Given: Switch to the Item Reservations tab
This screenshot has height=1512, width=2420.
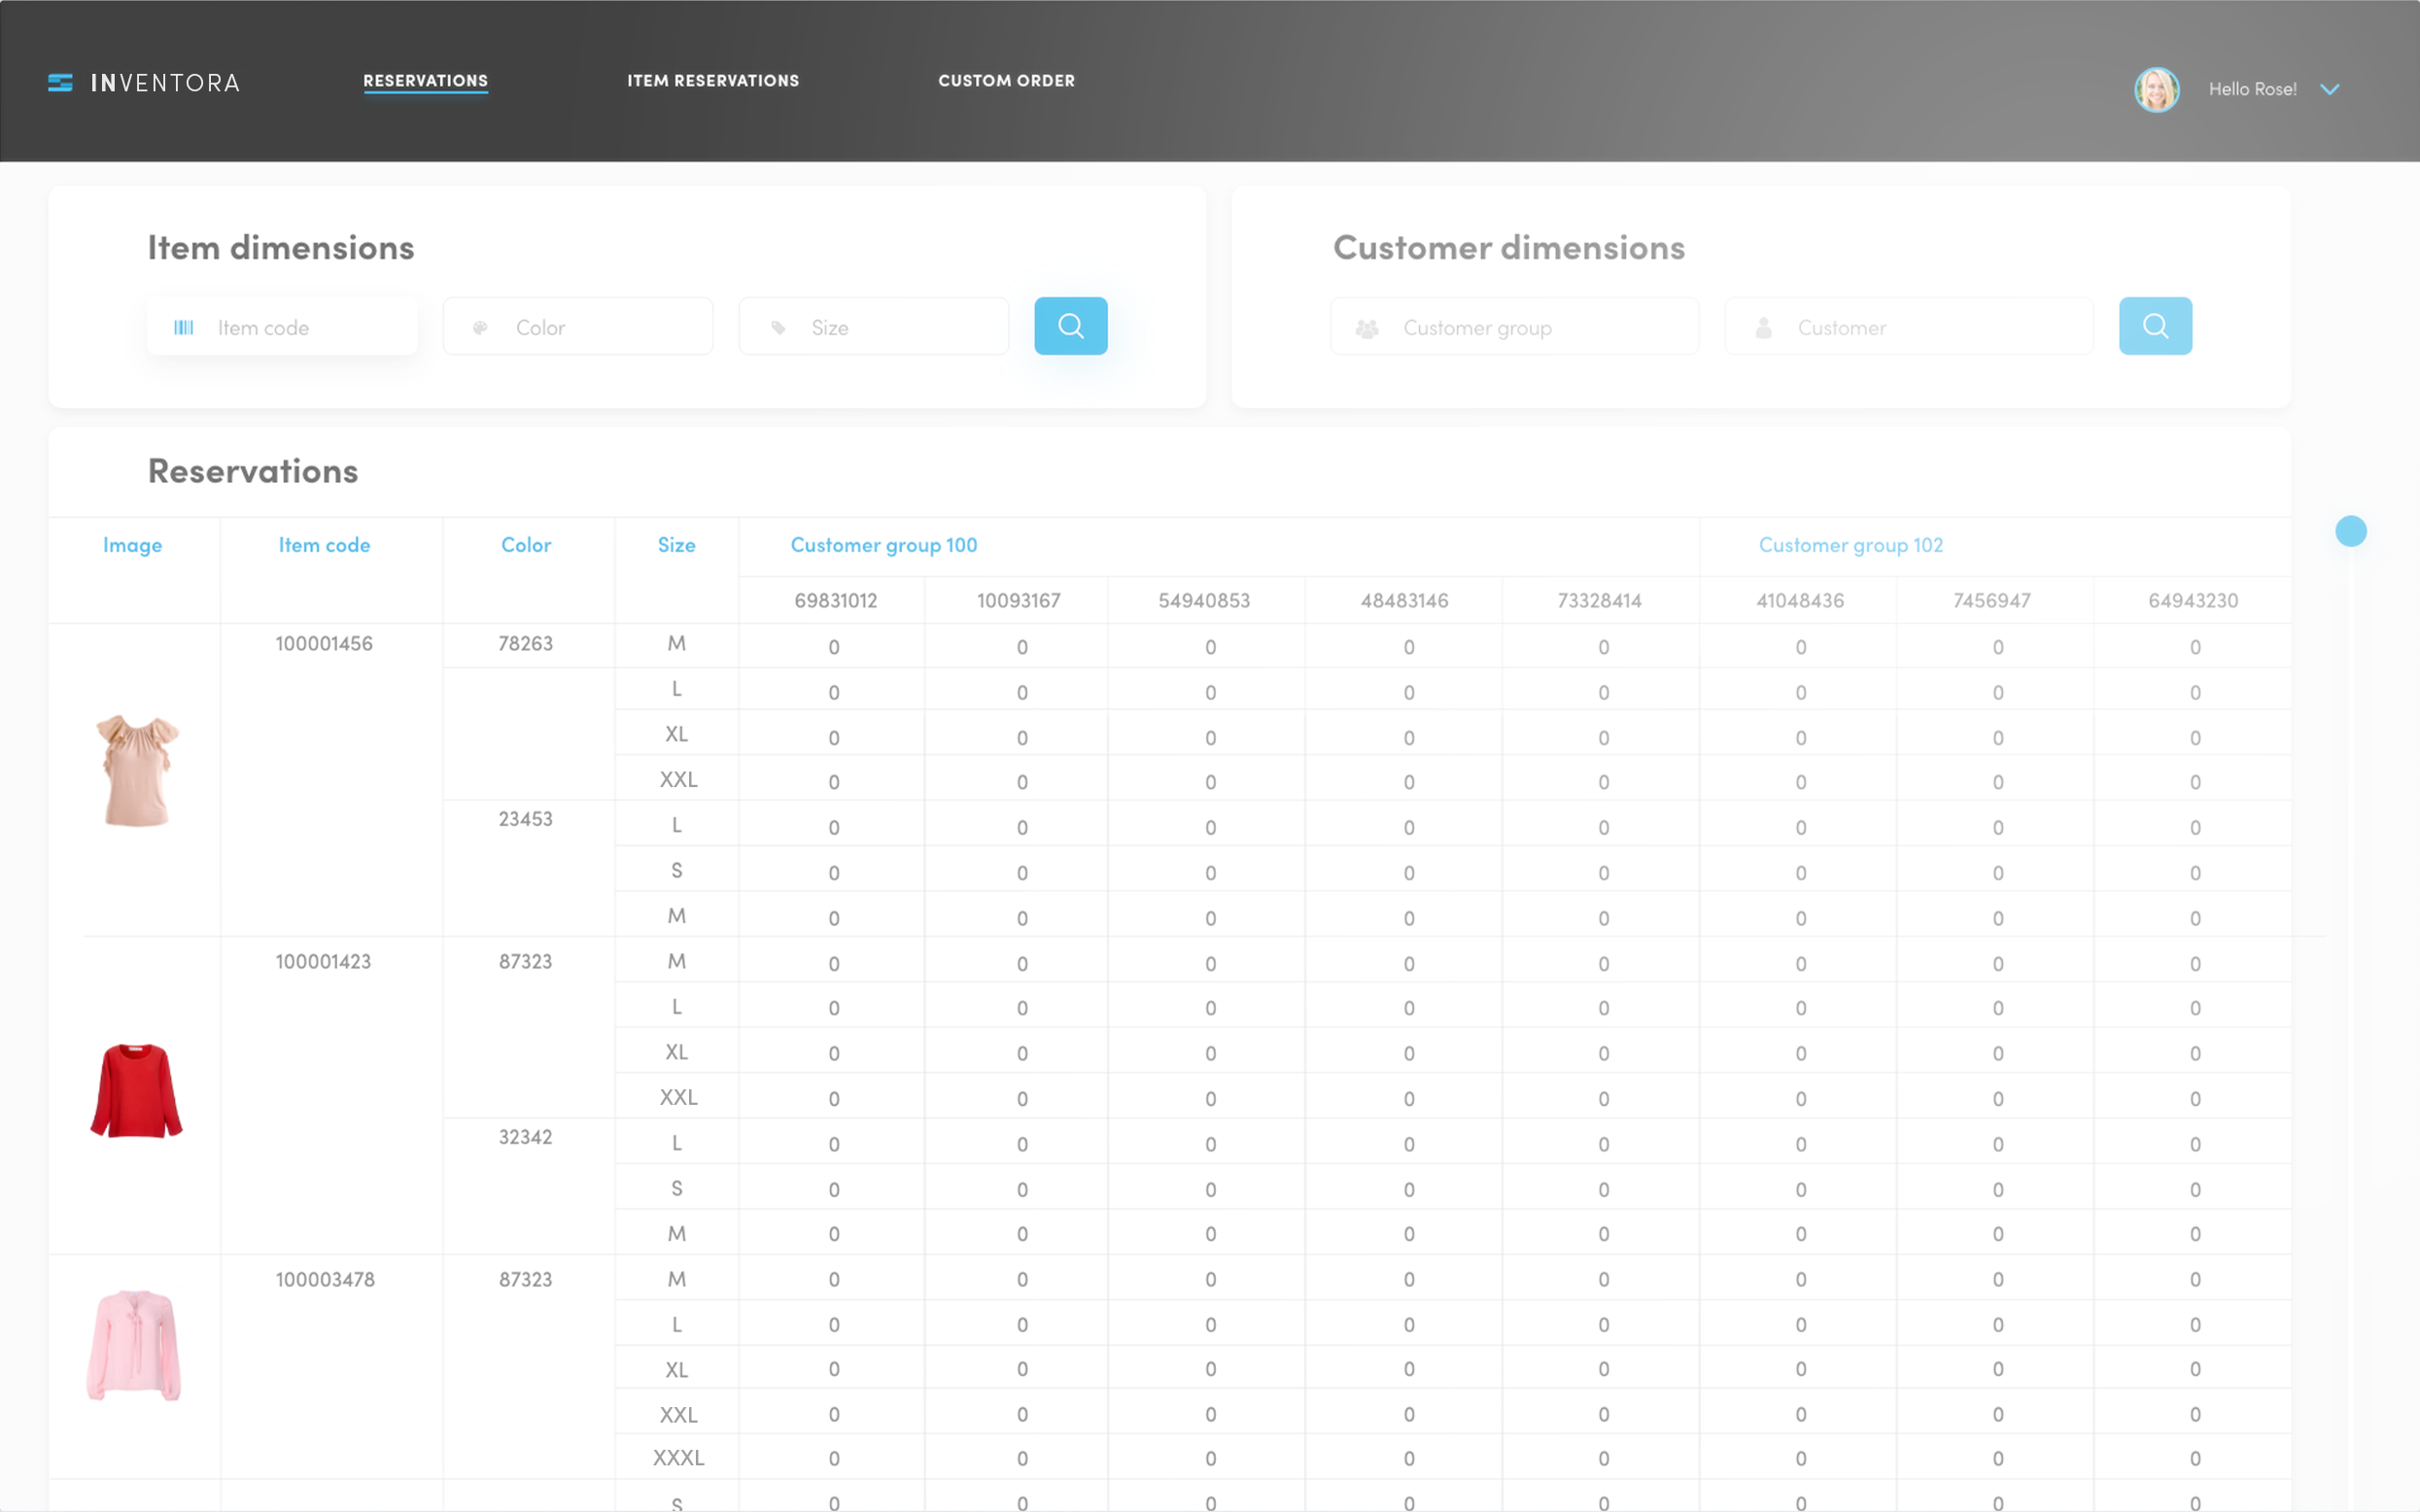Looking at the screenshot, I should 713,81.
